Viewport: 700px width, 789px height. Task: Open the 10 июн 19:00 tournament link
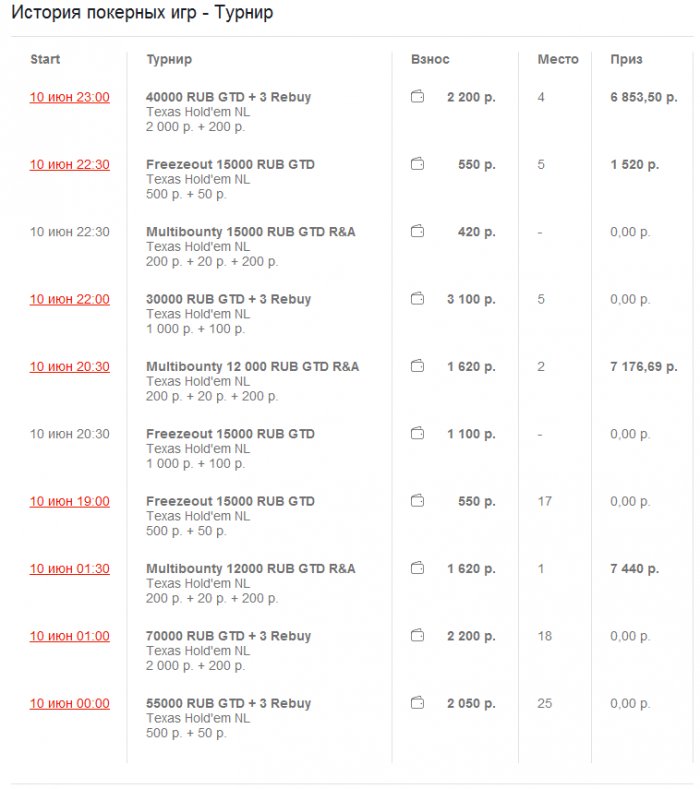[x=70, y=502]
